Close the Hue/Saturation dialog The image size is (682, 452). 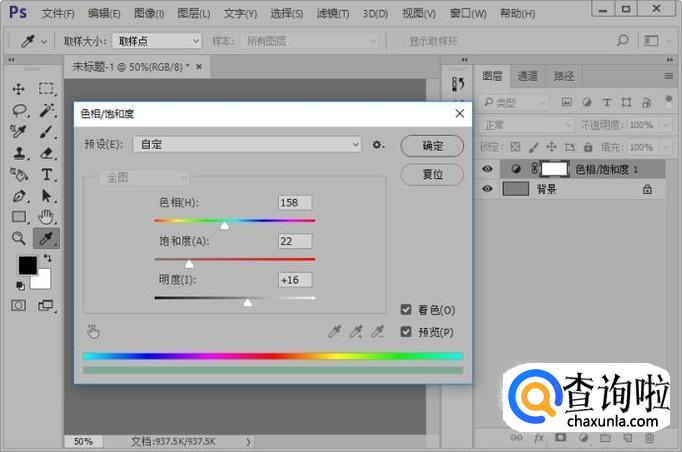coord(459,114)
